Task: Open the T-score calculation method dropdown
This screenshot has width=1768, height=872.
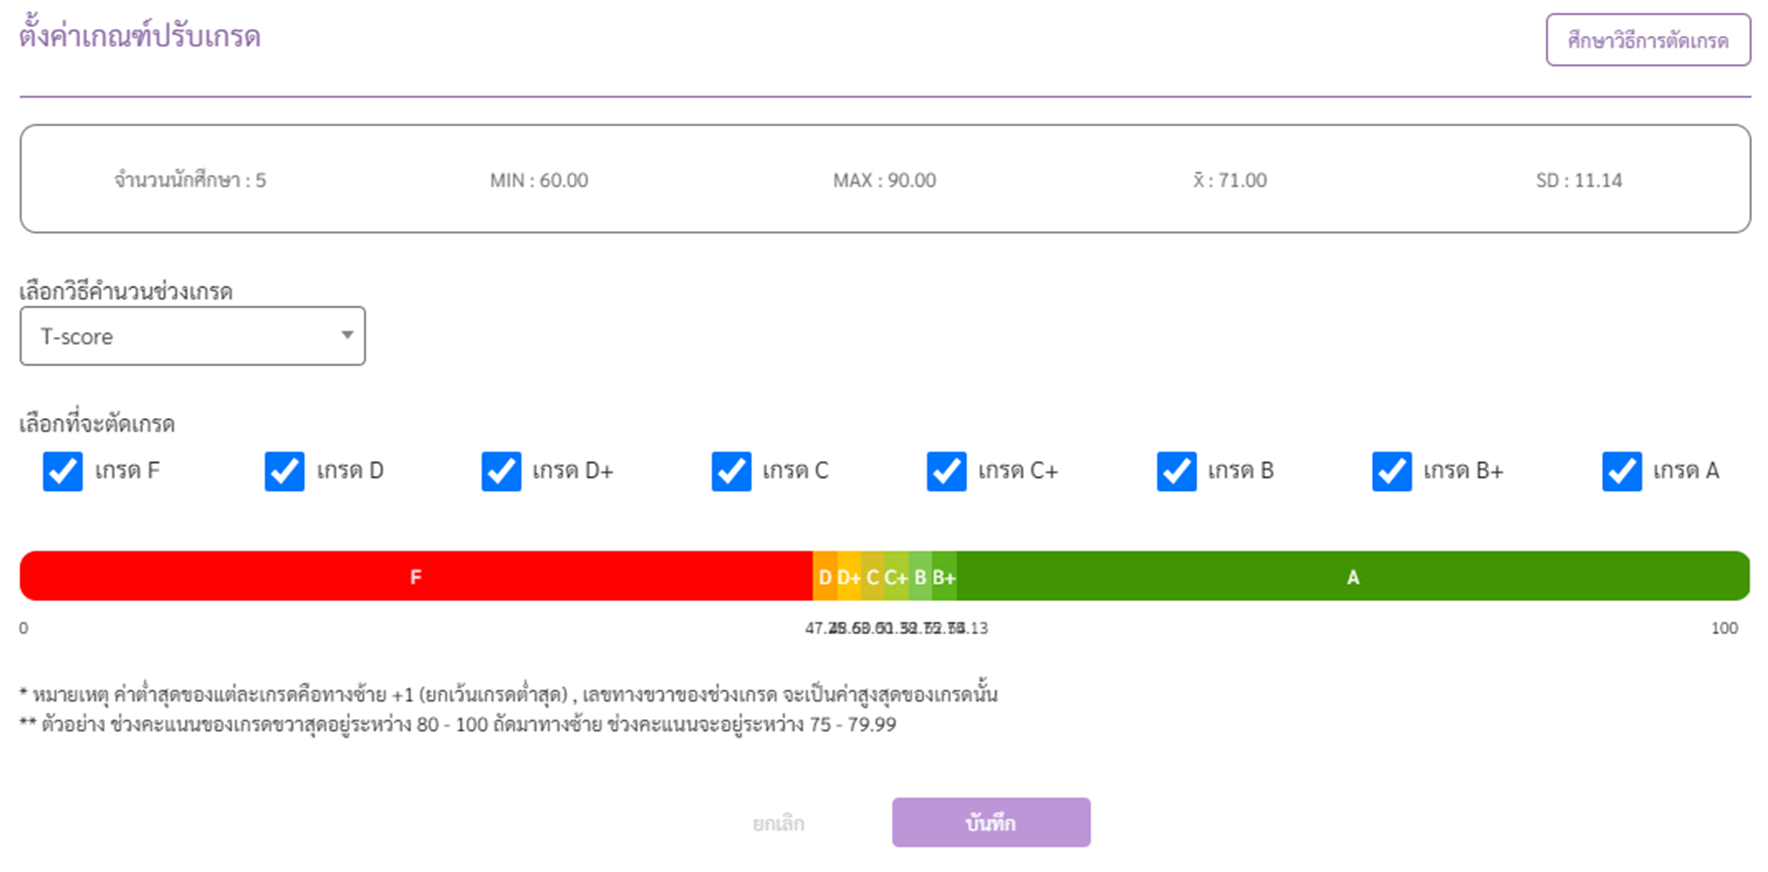Action: tap(193, 336)
